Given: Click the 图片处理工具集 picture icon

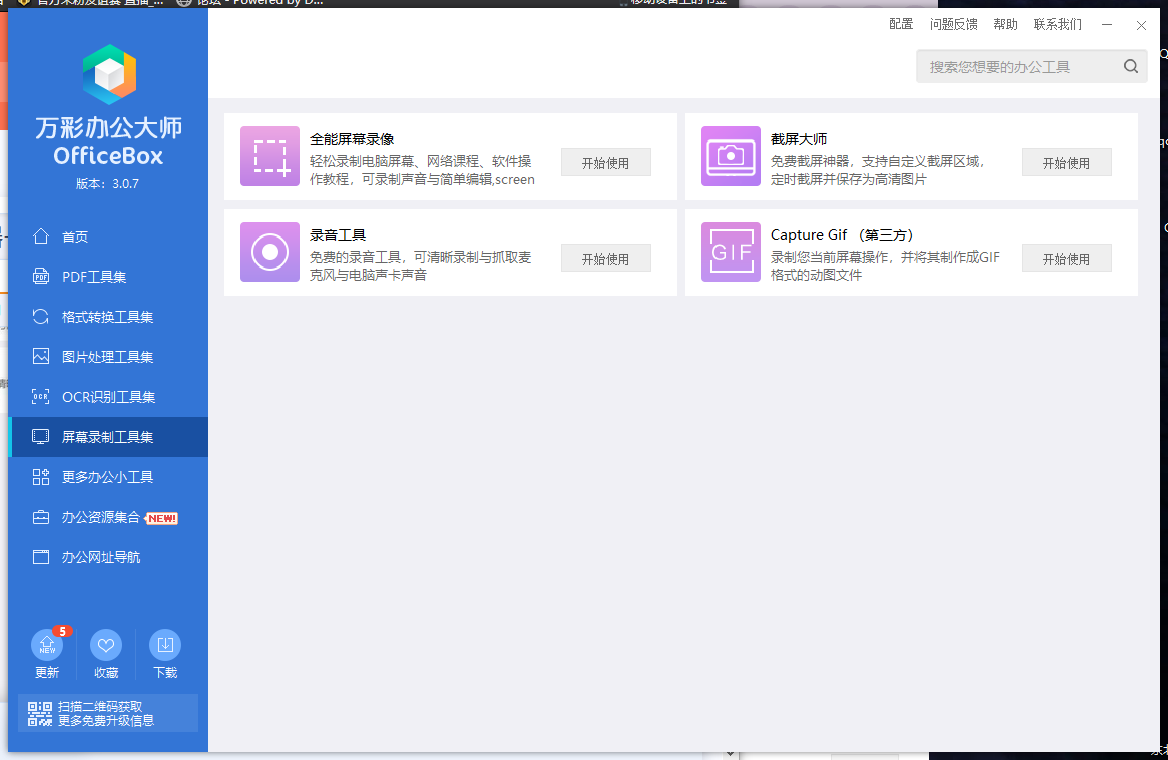Looking at the screenshot, I should click(x=41, y=356).
